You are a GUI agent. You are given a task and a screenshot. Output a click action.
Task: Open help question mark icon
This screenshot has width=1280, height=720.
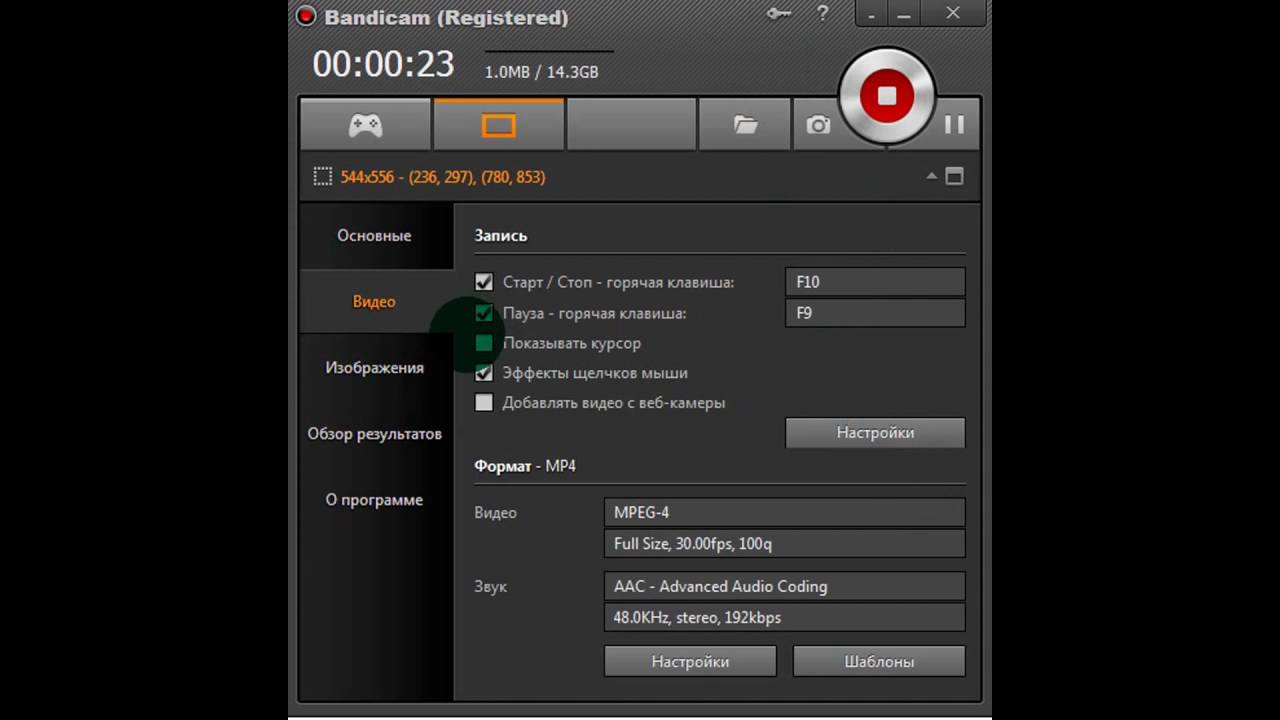822,14
